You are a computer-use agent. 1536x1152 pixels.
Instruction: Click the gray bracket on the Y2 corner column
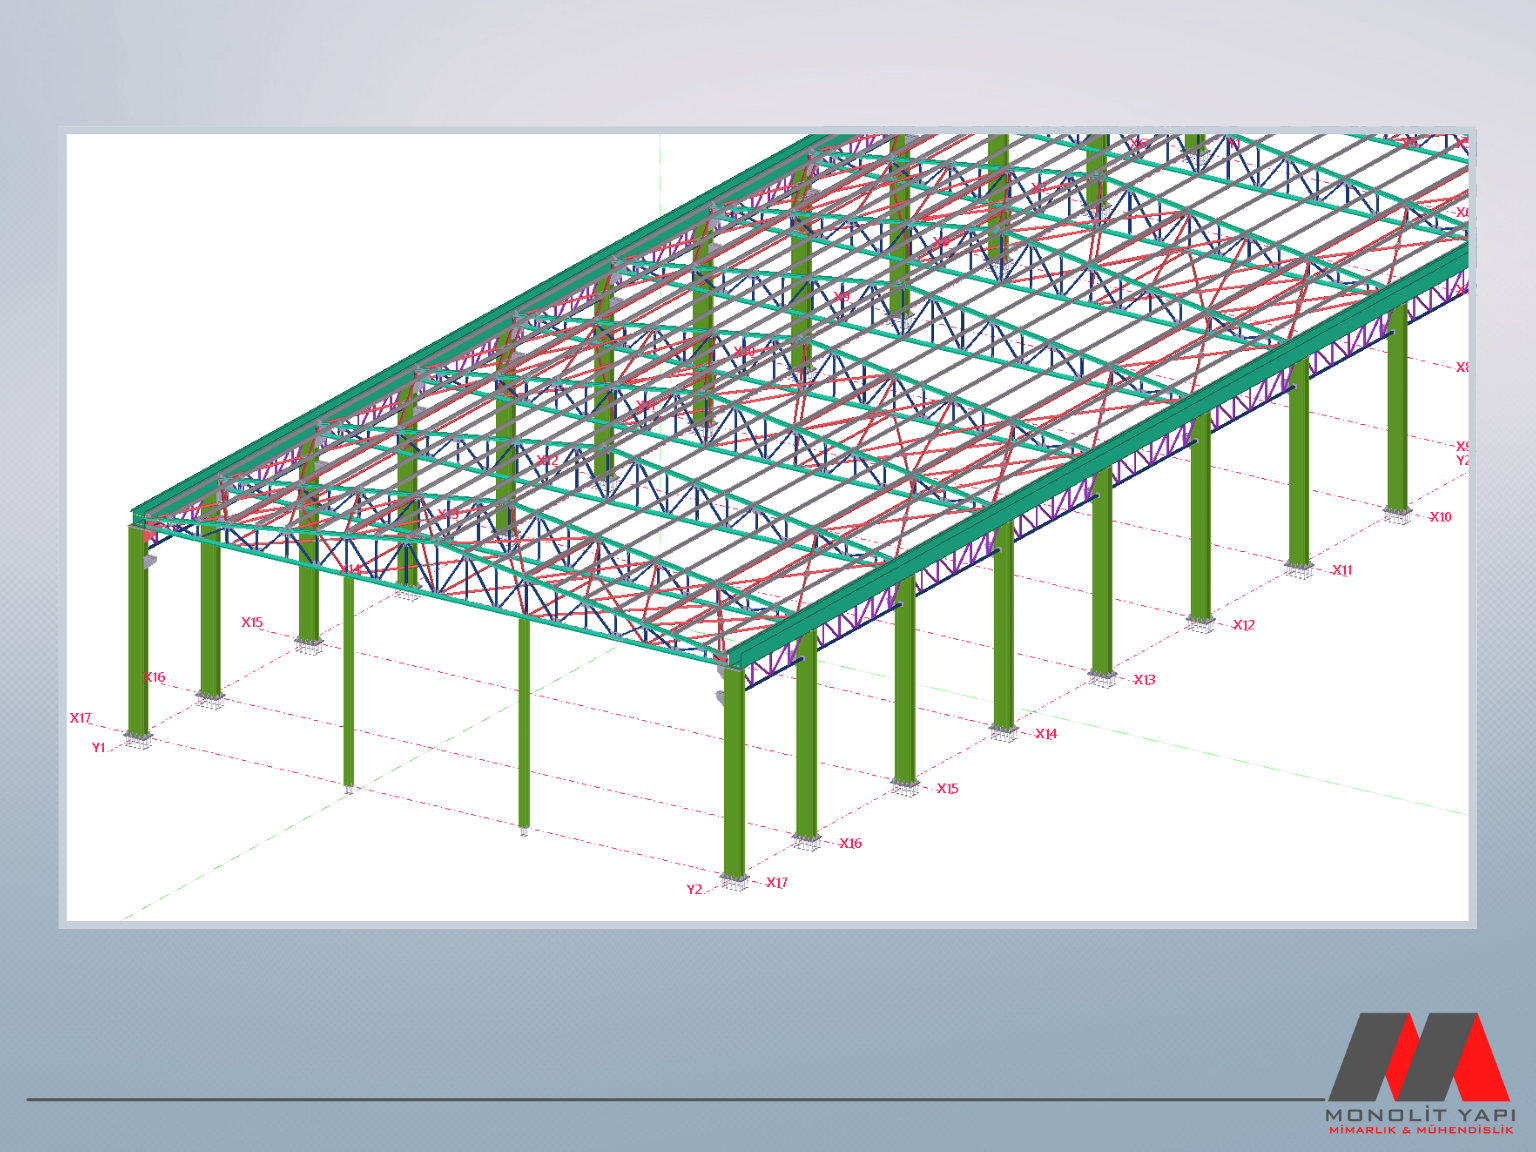(720, 696)
